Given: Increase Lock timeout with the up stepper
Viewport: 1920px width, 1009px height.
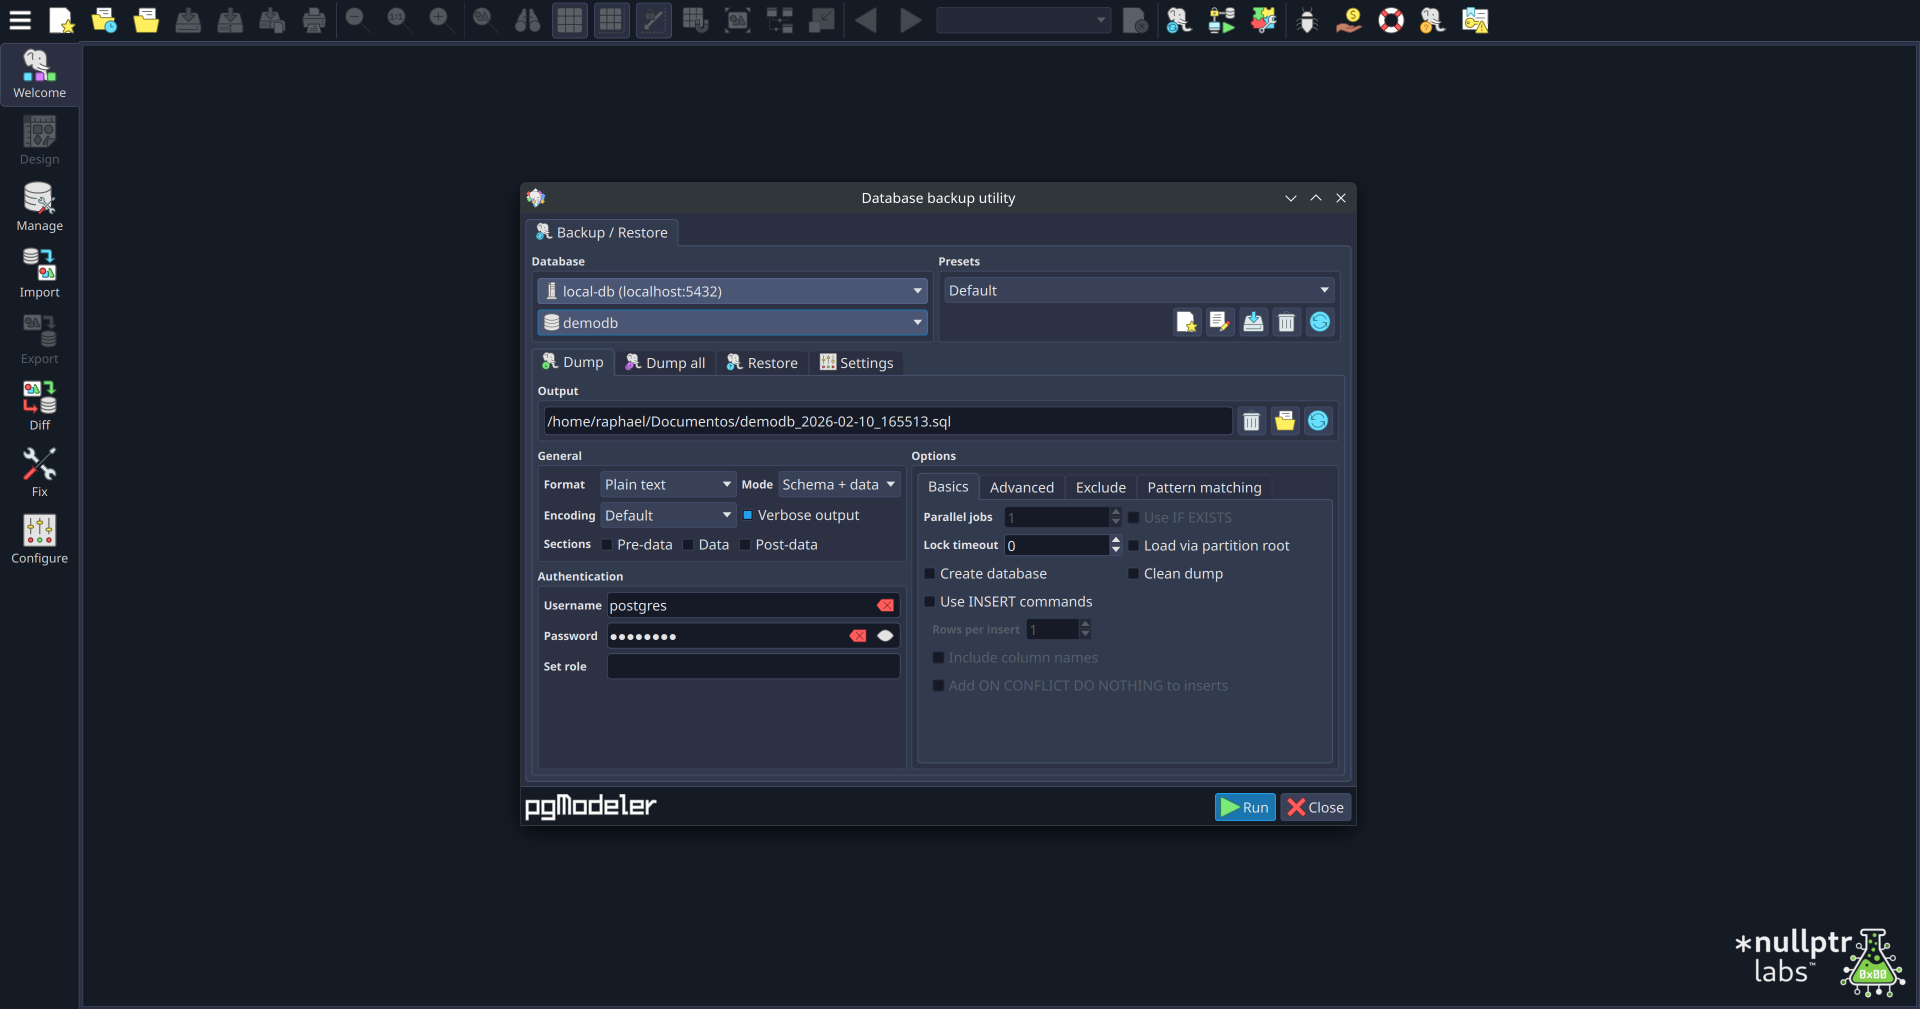Looking at the screenshot, I should pyautogui.click(x=1114, y=540).
